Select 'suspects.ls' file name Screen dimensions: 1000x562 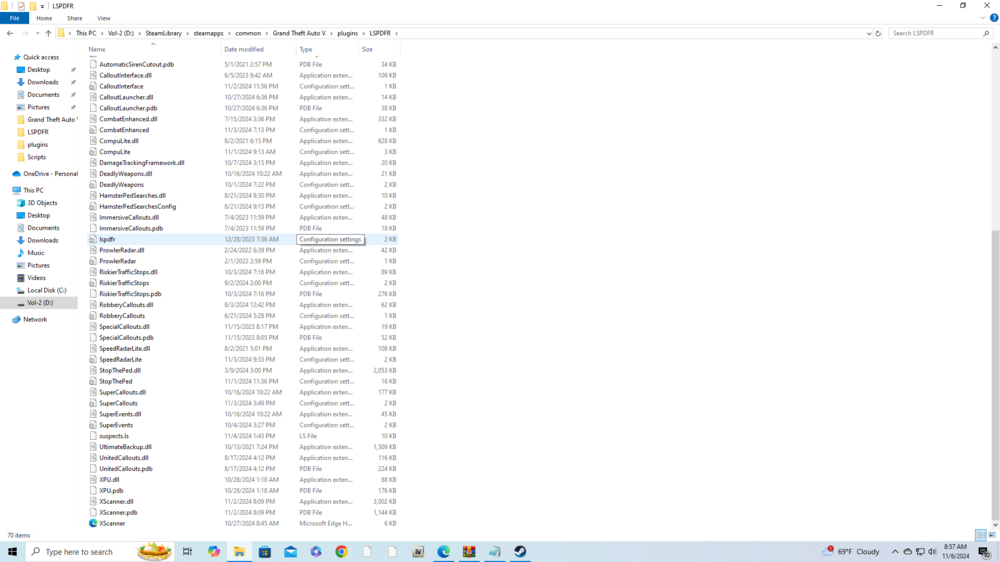(x=114, y=436)
